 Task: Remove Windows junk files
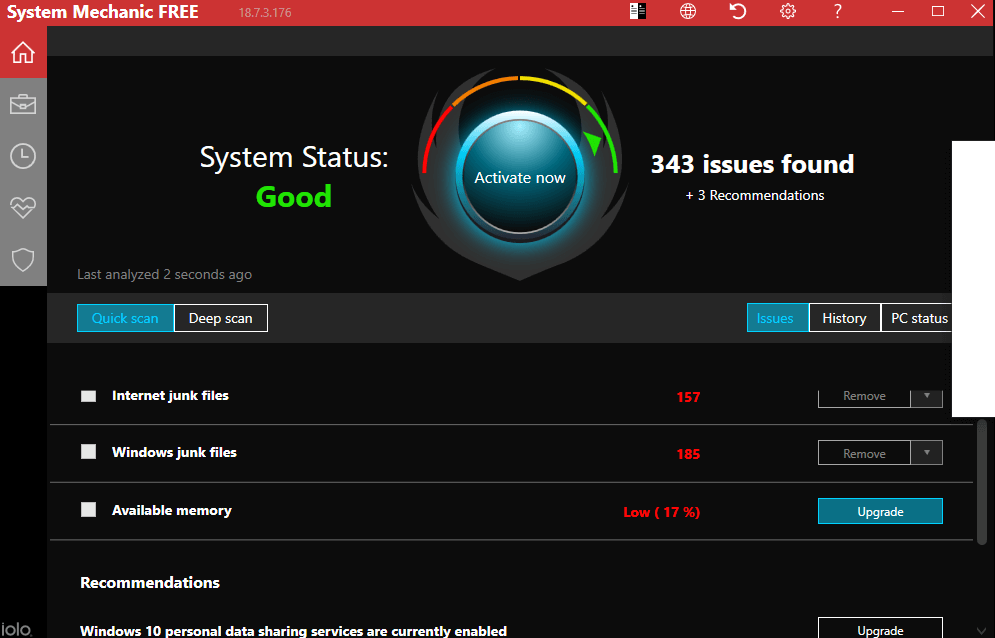[x=864, y=453]
